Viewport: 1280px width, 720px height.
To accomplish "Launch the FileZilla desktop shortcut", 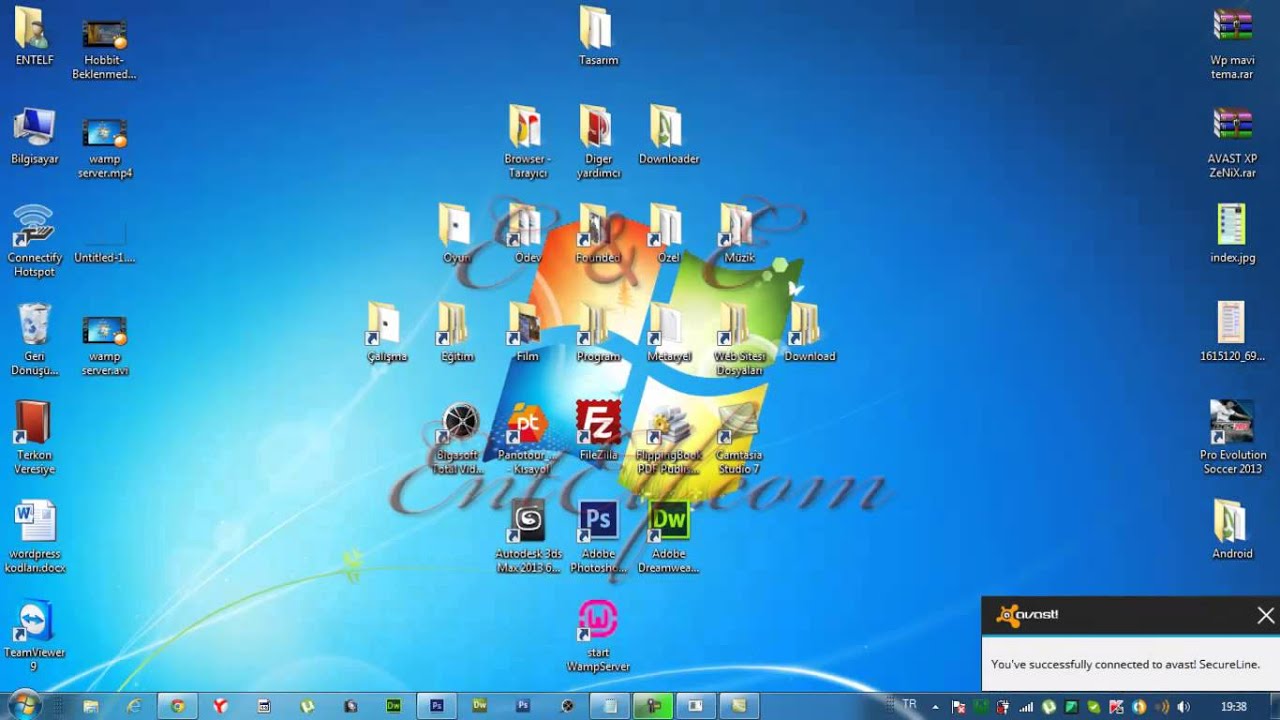I will [x=598, y=432].
